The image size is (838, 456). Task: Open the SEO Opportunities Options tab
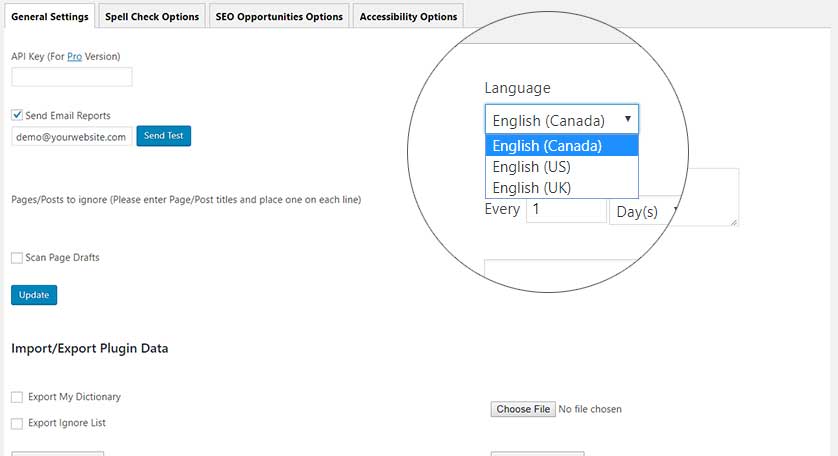[279, 16]
